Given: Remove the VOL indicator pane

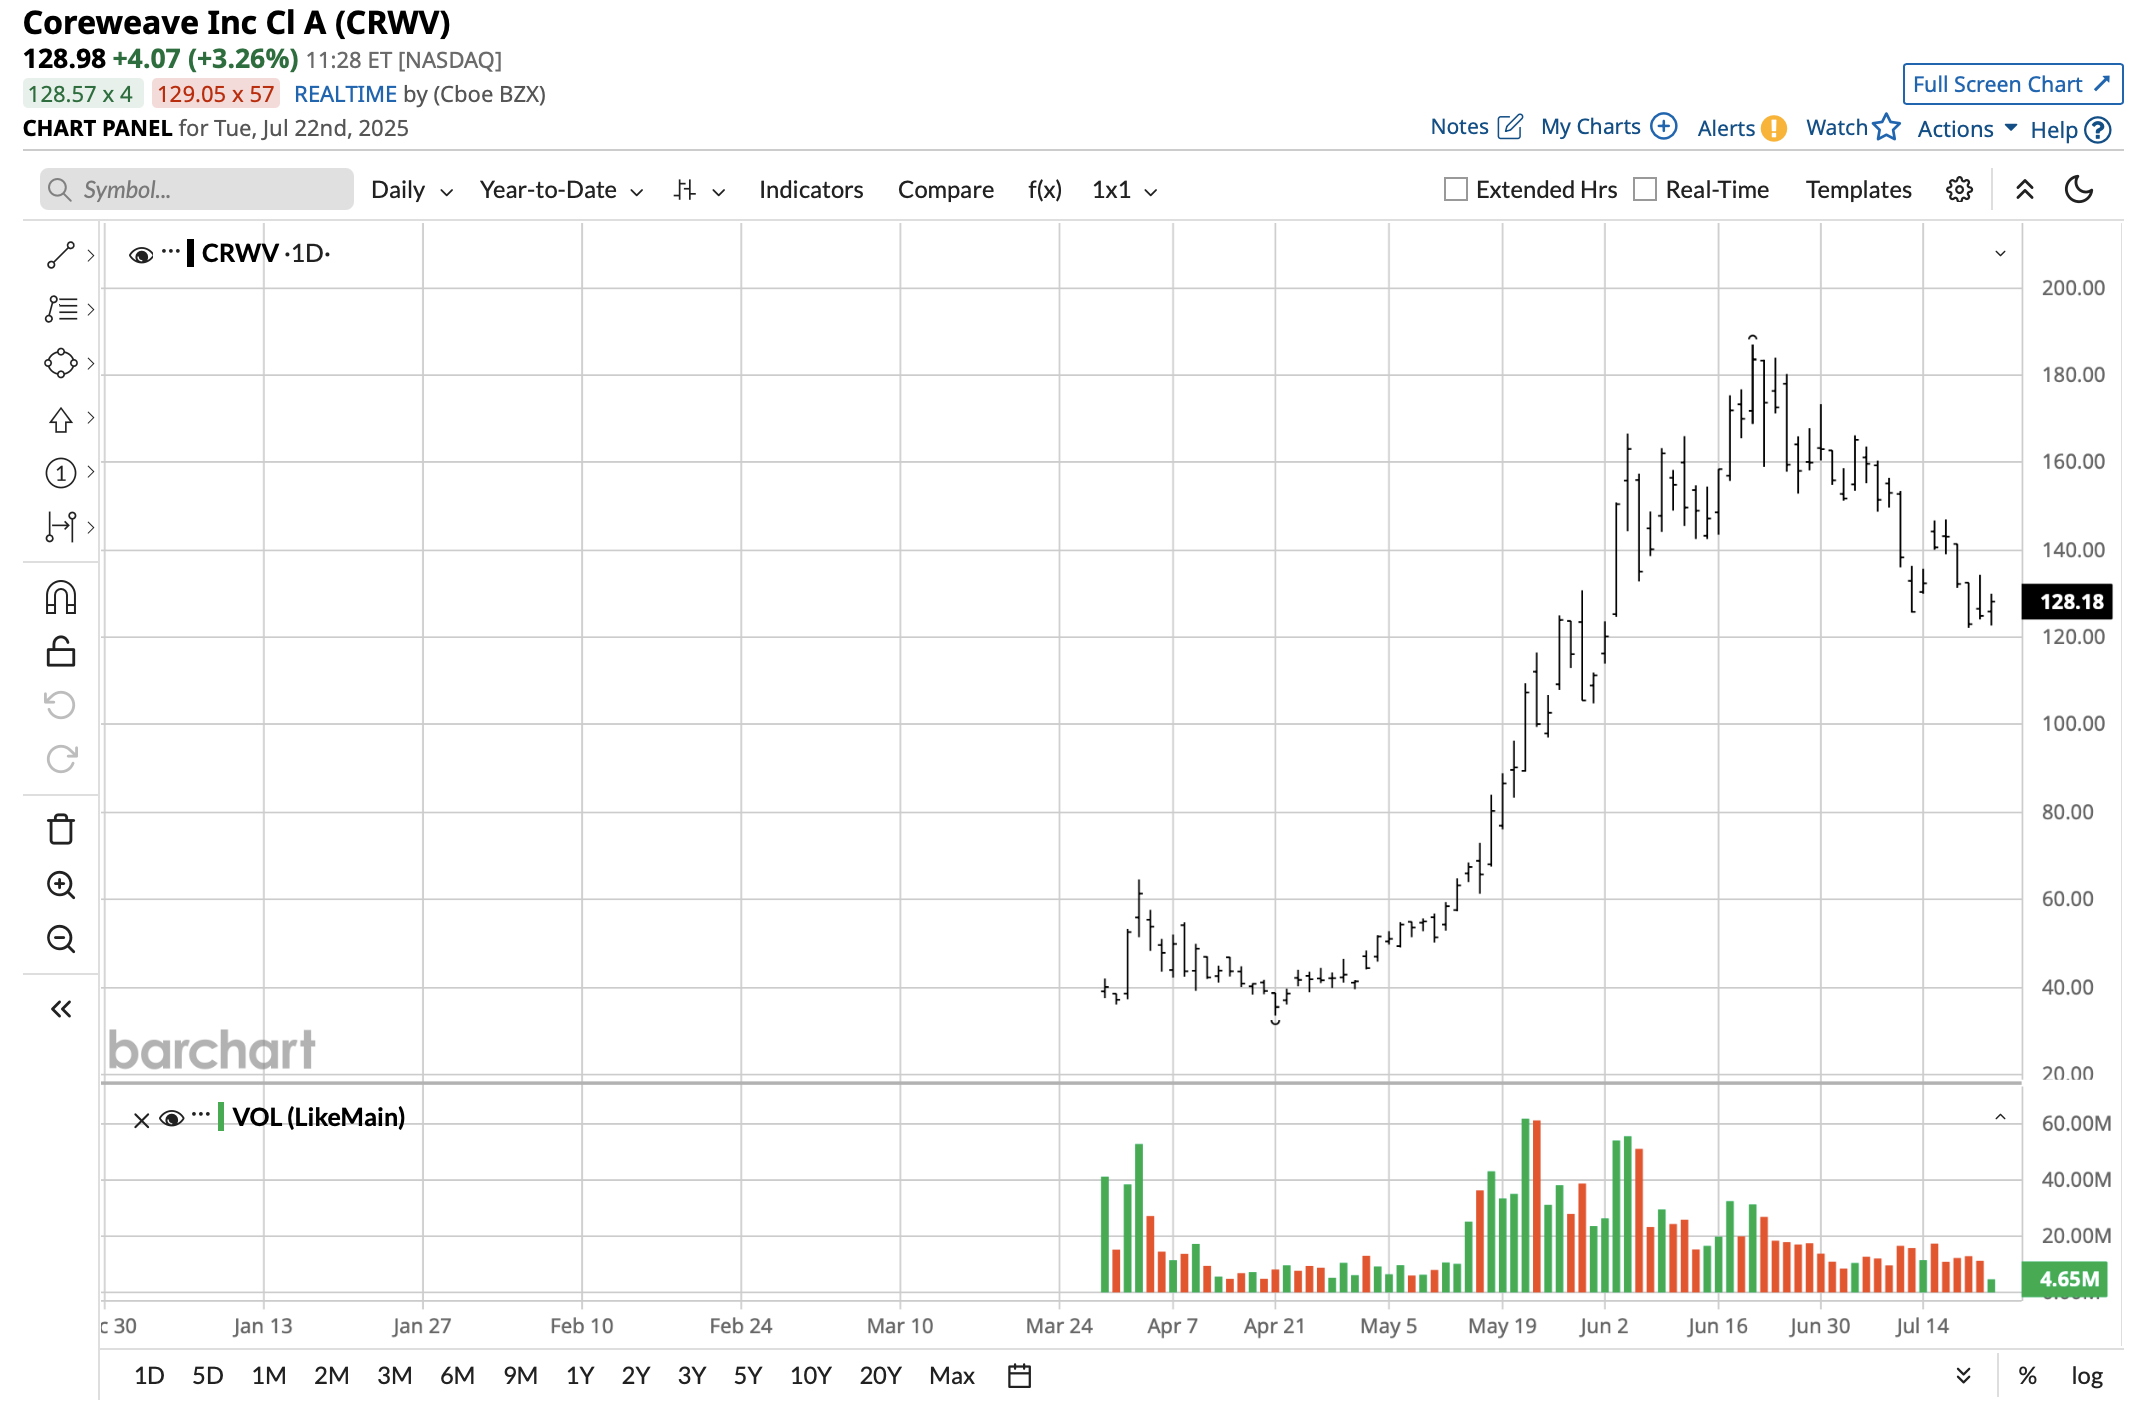Looking at the screenshot, I should [141, 1120].
